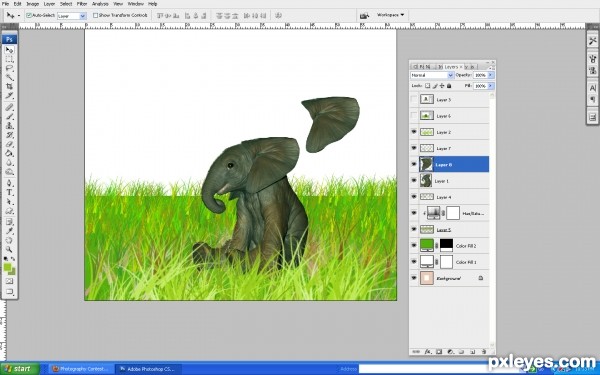Uncheck the Auto-Select checkbox
The height and width of the screenshot is (375, 600).
pos(29,15)
